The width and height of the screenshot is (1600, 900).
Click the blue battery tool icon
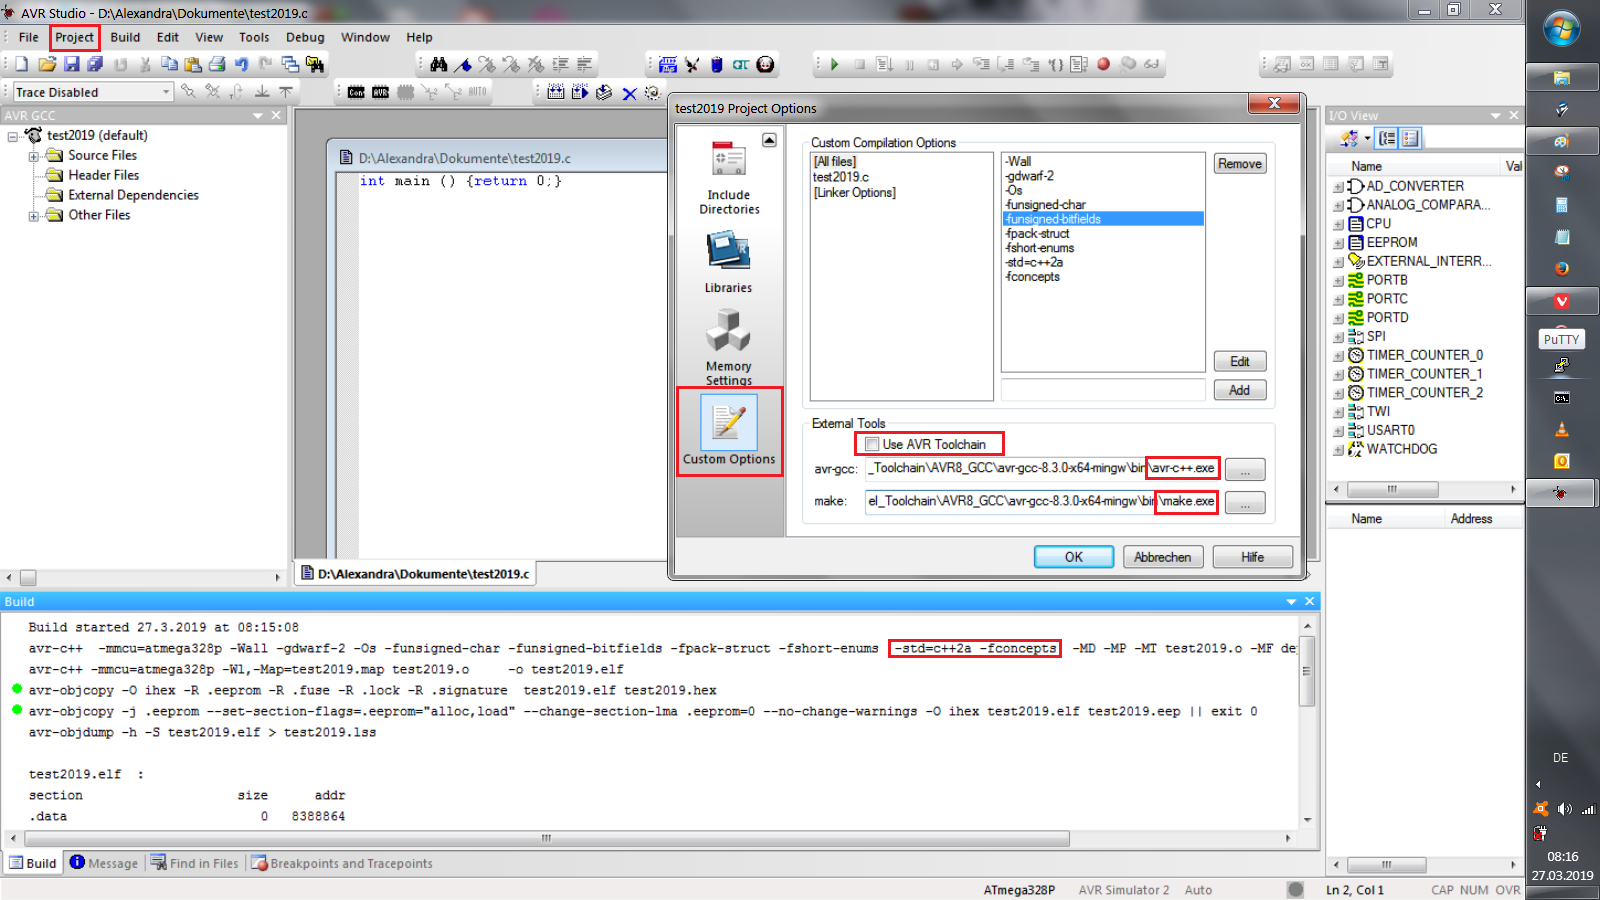pyautogui.click(x=716, y=64)
